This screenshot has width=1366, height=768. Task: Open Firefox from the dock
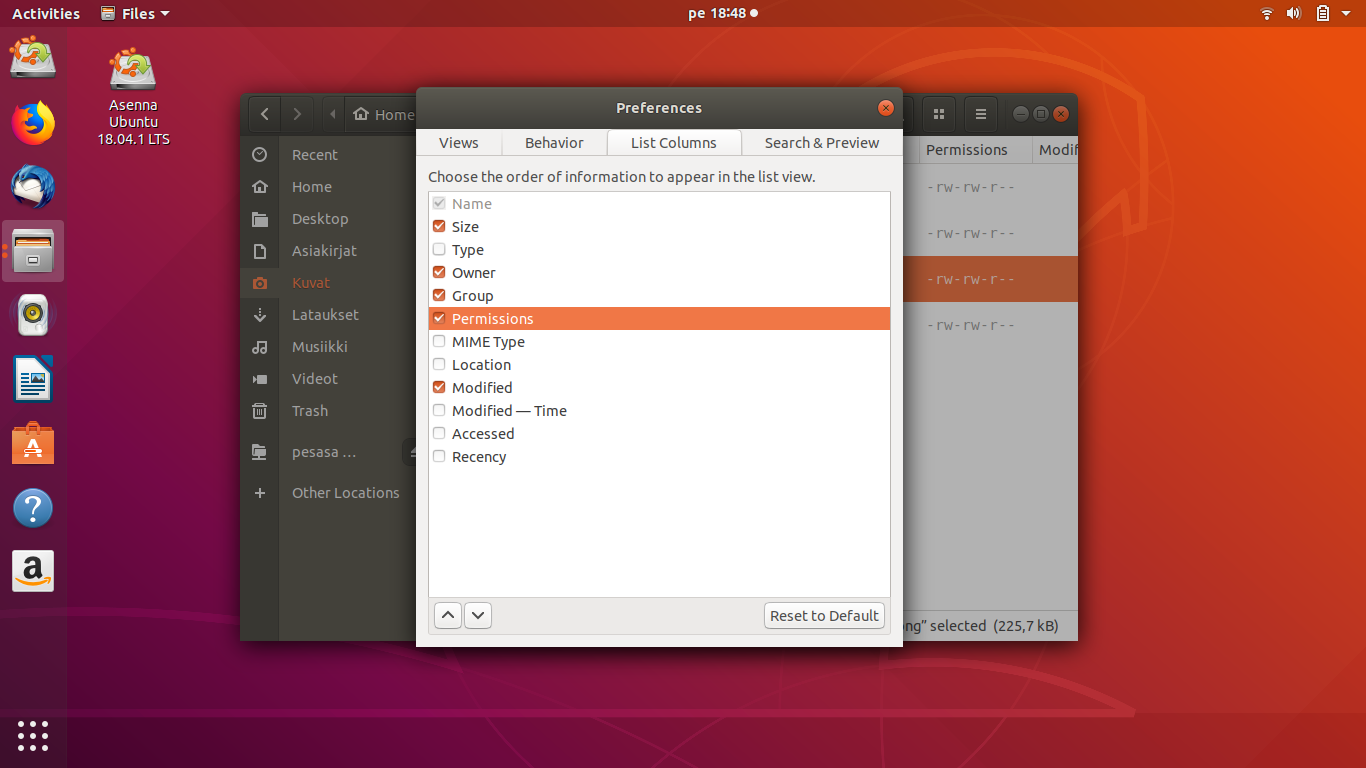click(33, 123)
